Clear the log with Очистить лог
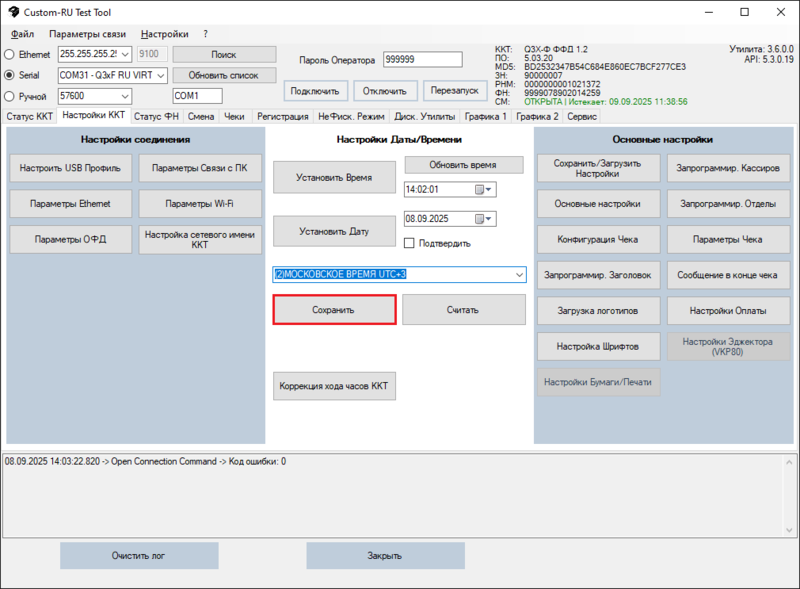 pyautogui.click(x=138, y=556)
